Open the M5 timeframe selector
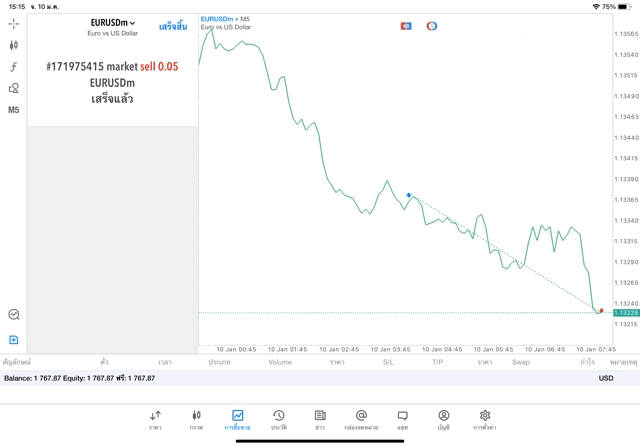Screen dimensions: 640x447 click(14, 110)
